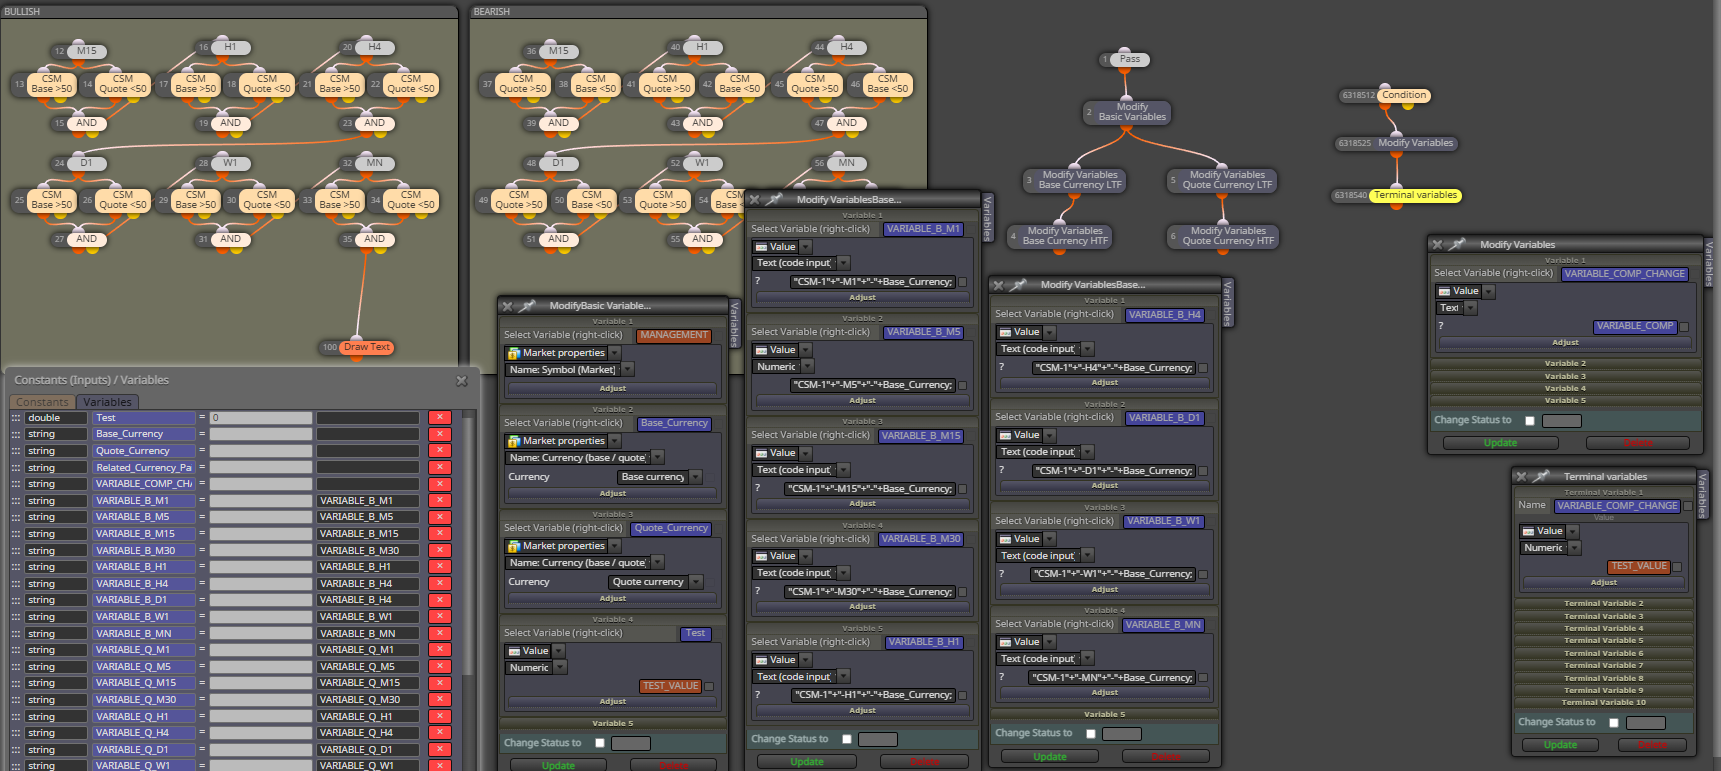This screenshot has height=771, width=1721.
Task: Delete the Base_Currency row with red X
Action: tap(439, 434)
